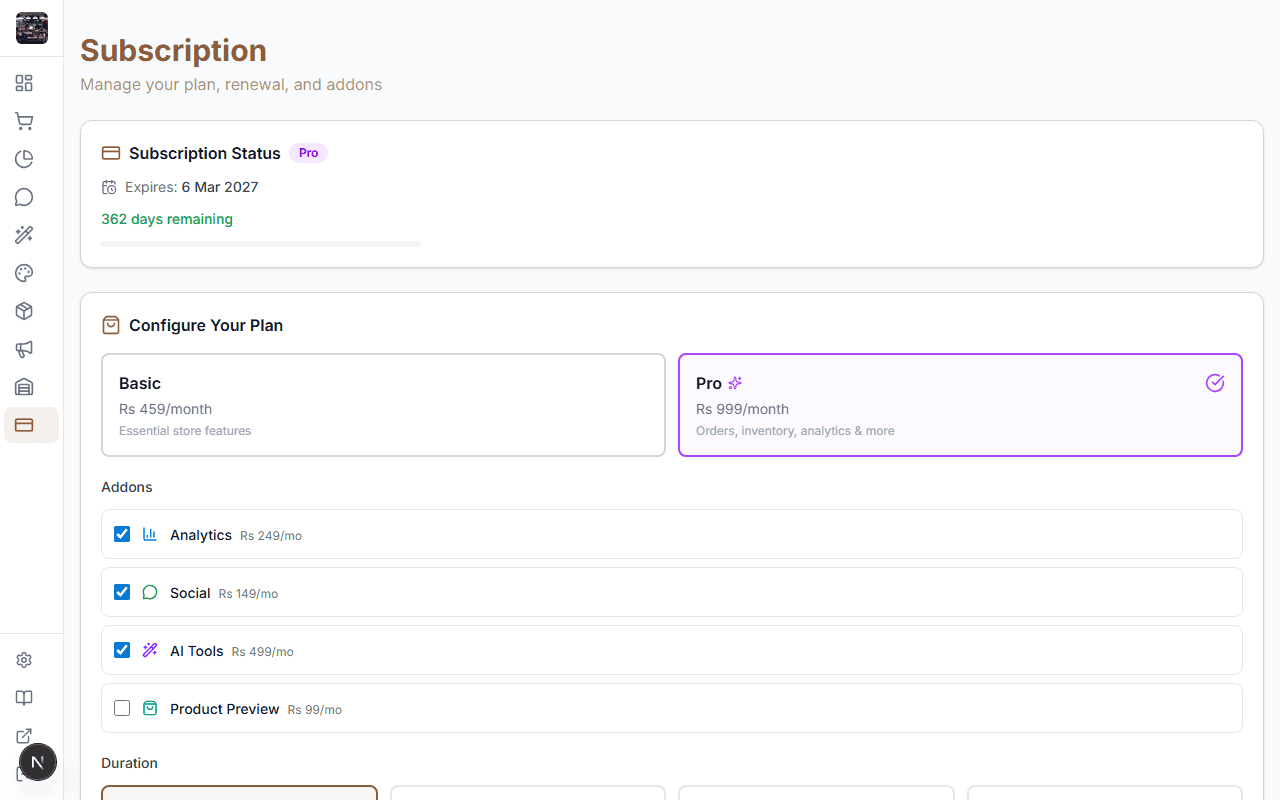
Task: Select the storefront icon in sidebar
Action: [x=24, y=387]
